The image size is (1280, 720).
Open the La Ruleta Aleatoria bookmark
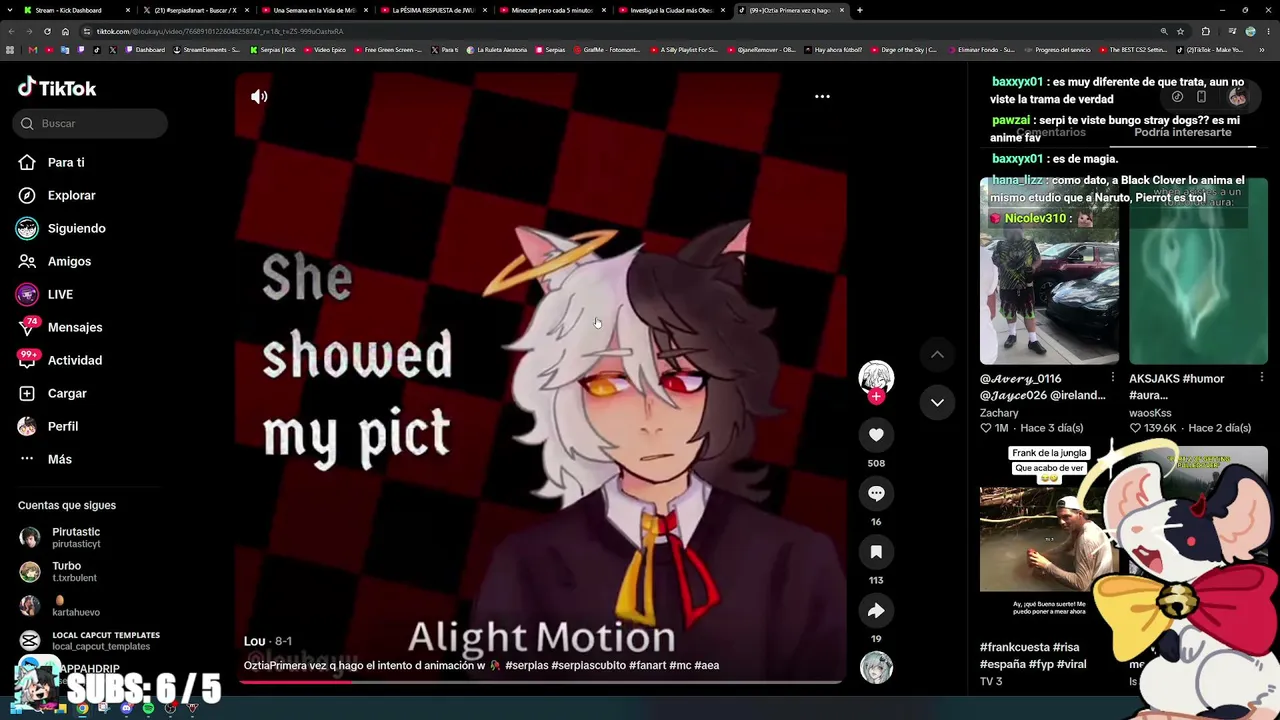click(499, 49)
